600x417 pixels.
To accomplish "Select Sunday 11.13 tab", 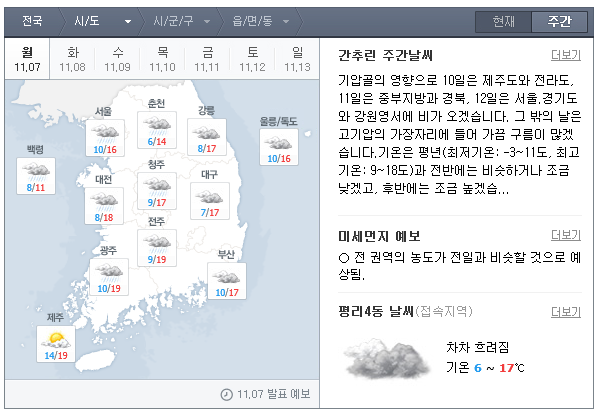I will 297,59.
